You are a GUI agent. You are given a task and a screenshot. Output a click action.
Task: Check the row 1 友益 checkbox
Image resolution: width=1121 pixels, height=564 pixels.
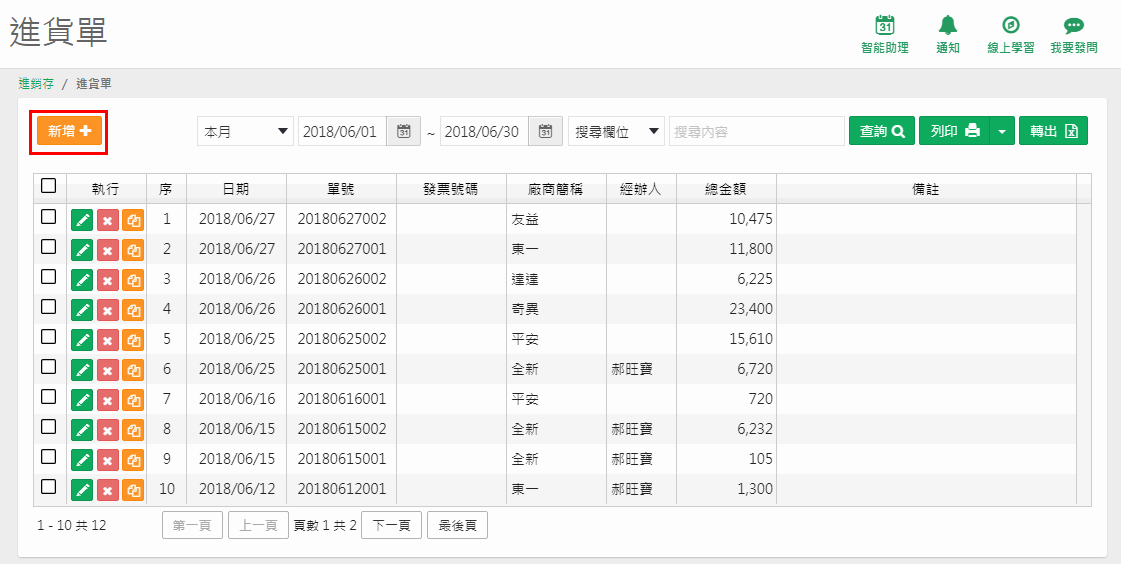click(x=49, y=217)
